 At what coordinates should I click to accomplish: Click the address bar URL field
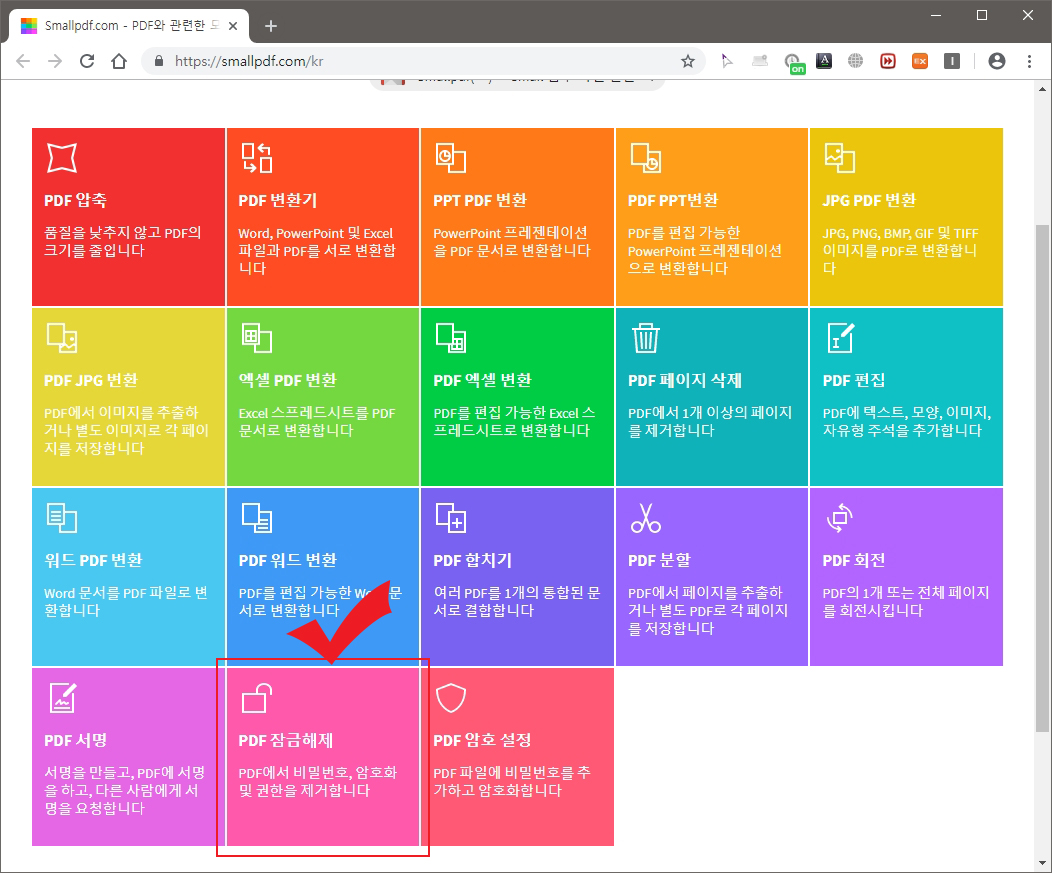(x=423, y=62)
